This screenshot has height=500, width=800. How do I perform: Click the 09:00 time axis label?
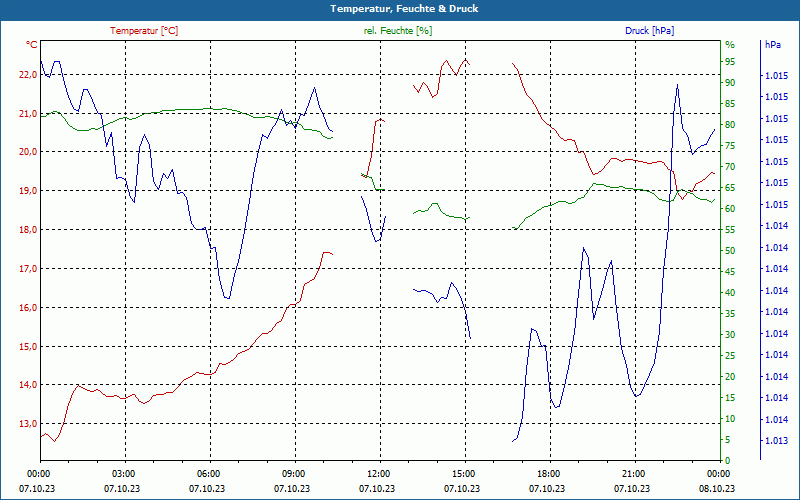point(295,473)
